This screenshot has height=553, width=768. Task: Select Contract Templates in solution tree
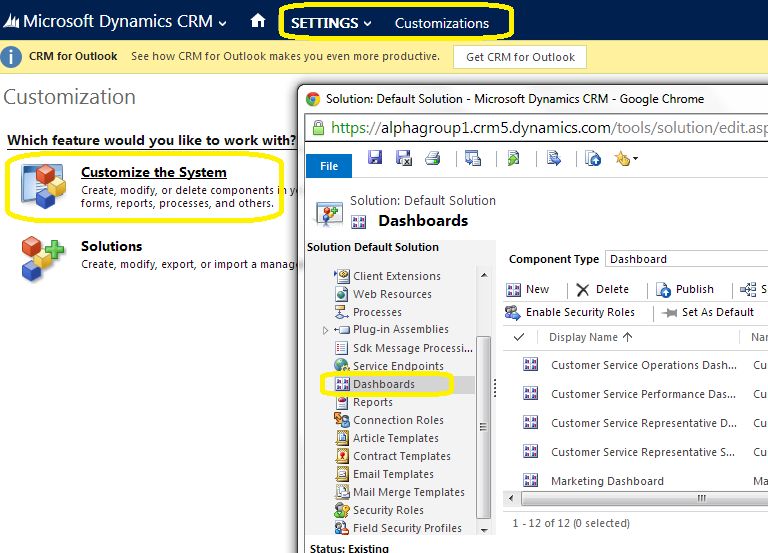(x=402, y=456)
